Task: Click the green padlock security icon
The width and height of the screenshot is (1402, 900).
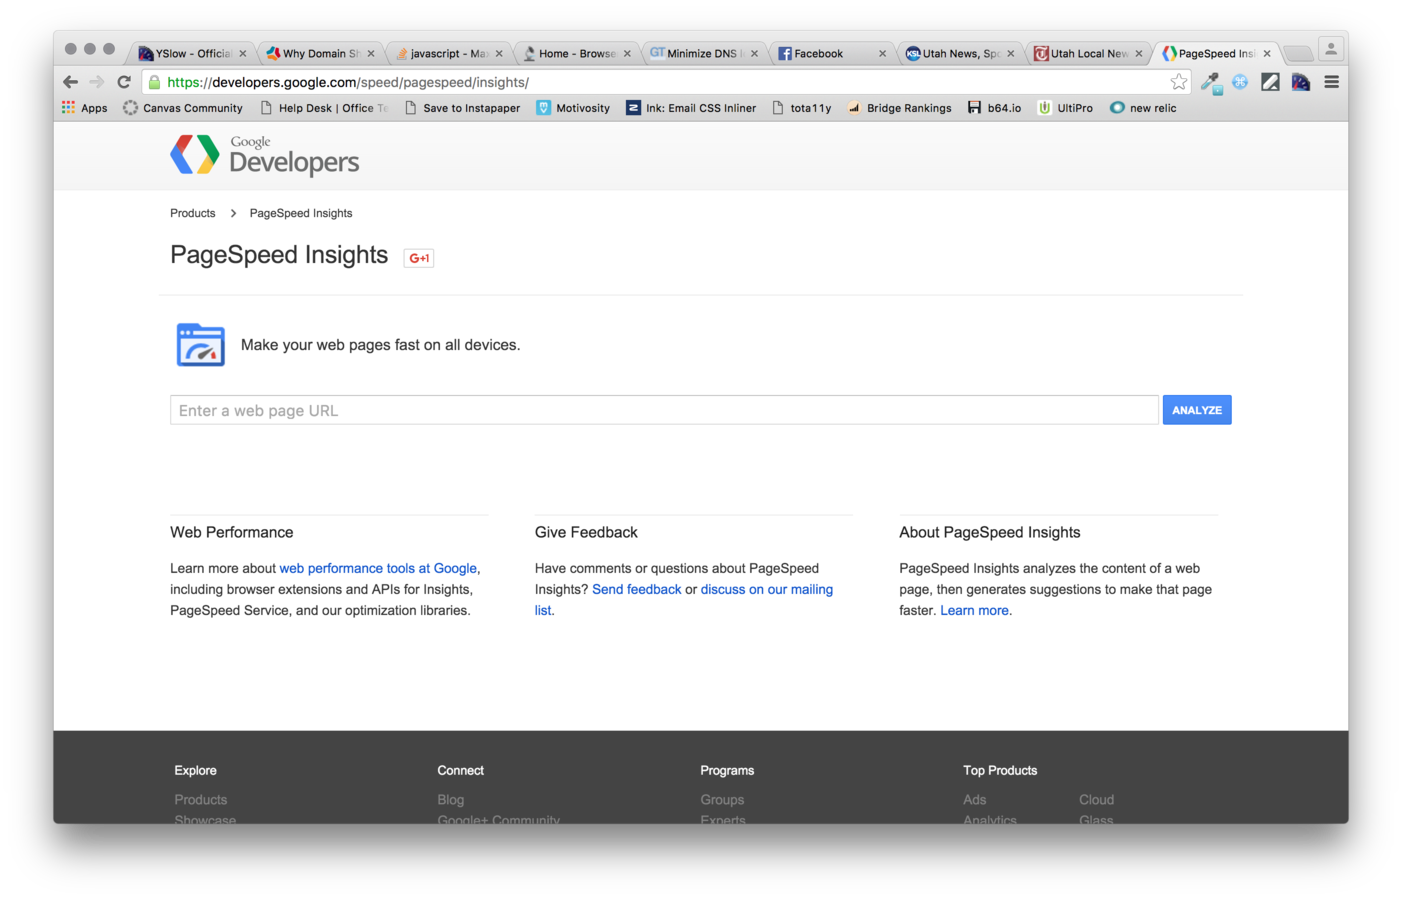Action: pos(155,82)
